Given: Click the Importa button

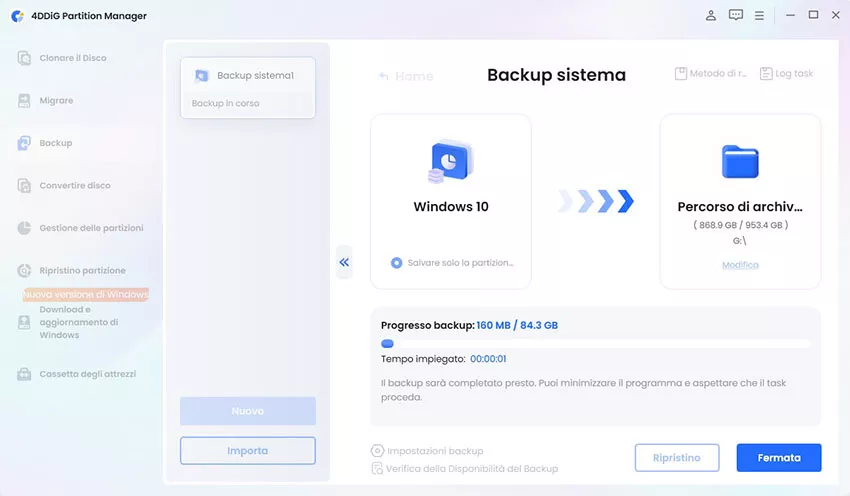Looking at the screenshot, I should (248, 450).
